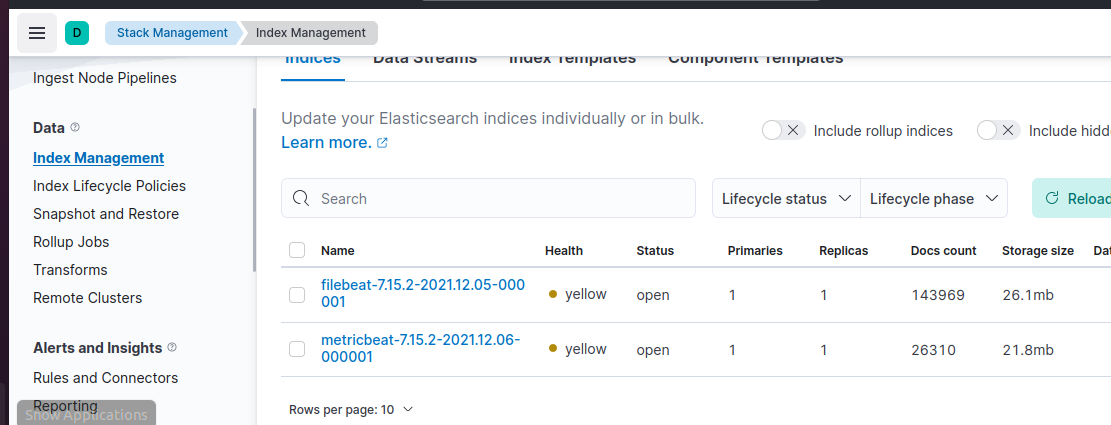This screenshot has width=1111, height=425.
Task: Click yellow health dot for filebeat index
Action: (553, 294)
